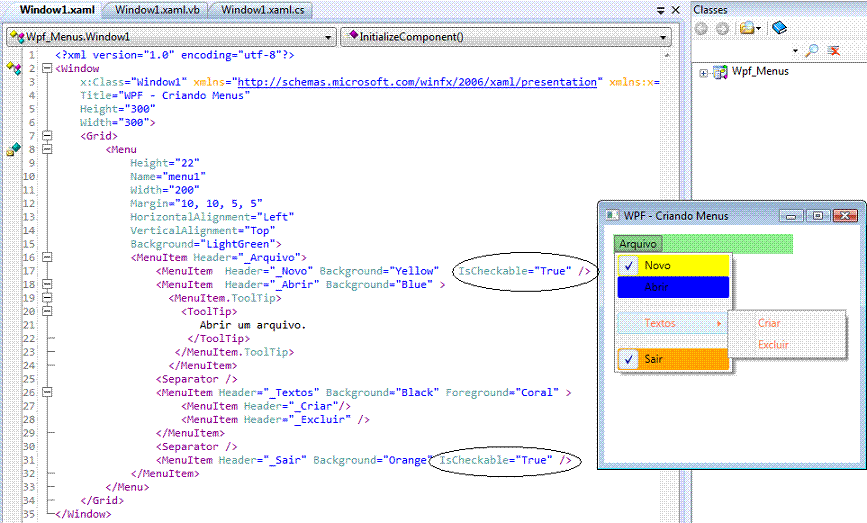This screenshot has height=523, width=867.
Task: Click the Arquivo menu in WPF window
Action: tap(637, 243)
